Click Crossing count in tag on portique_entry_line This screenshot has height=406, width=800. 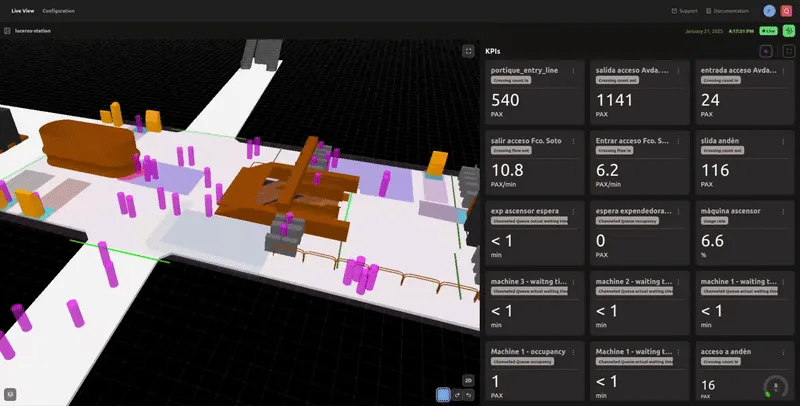pos(511,81)
